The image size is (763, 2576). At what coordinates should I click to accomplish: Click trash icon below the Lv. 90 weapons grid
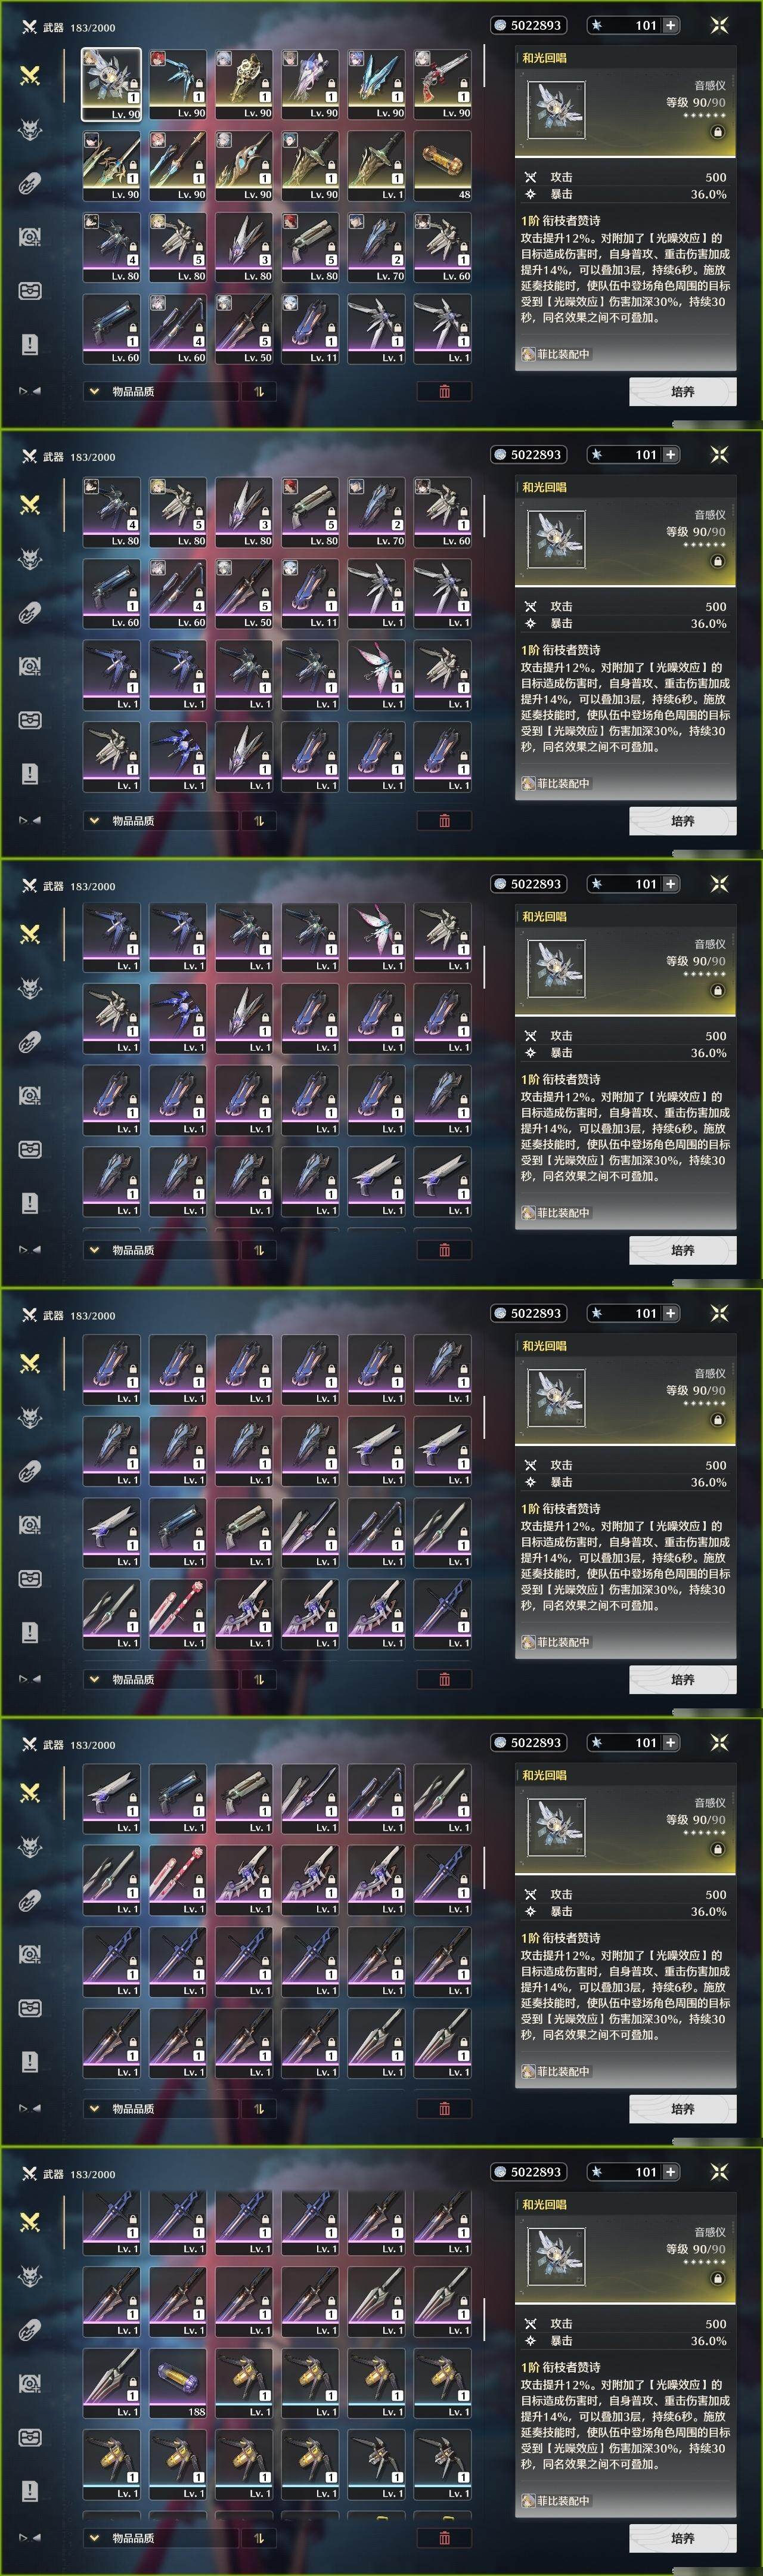pos(444,392)
